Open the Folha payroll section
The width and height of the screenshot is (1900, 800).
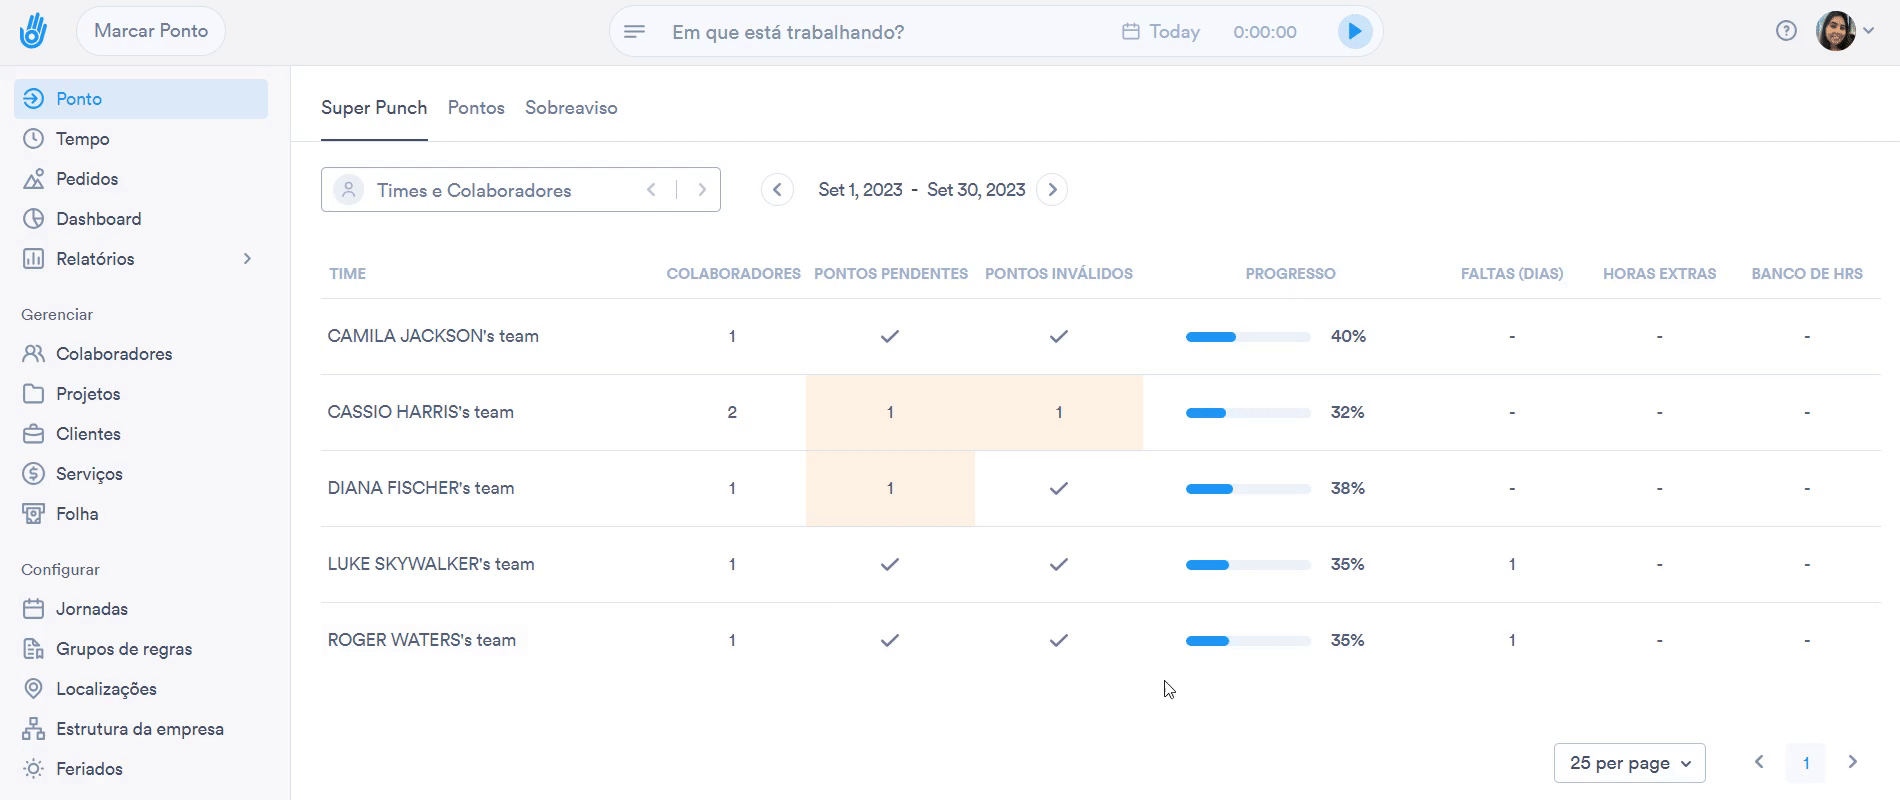(x=77, y=514)
